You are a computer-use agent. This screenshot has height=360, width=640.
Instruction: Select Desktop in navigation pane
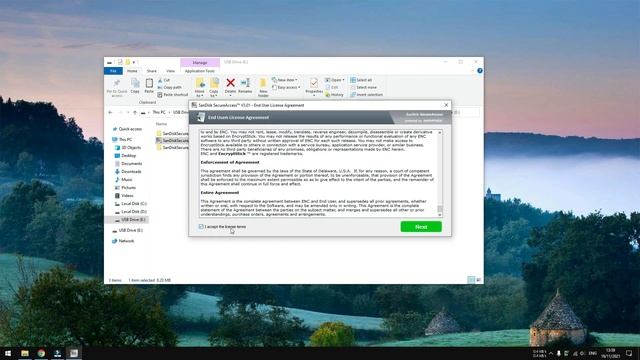[x=125, y=156]
